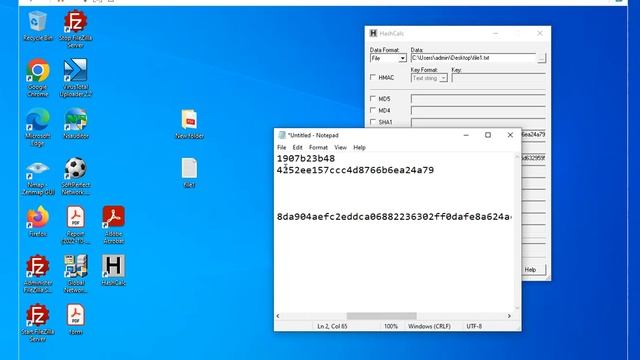640x360 pixels.
Task: Open Notepad View menu
Action: (340, 147)
